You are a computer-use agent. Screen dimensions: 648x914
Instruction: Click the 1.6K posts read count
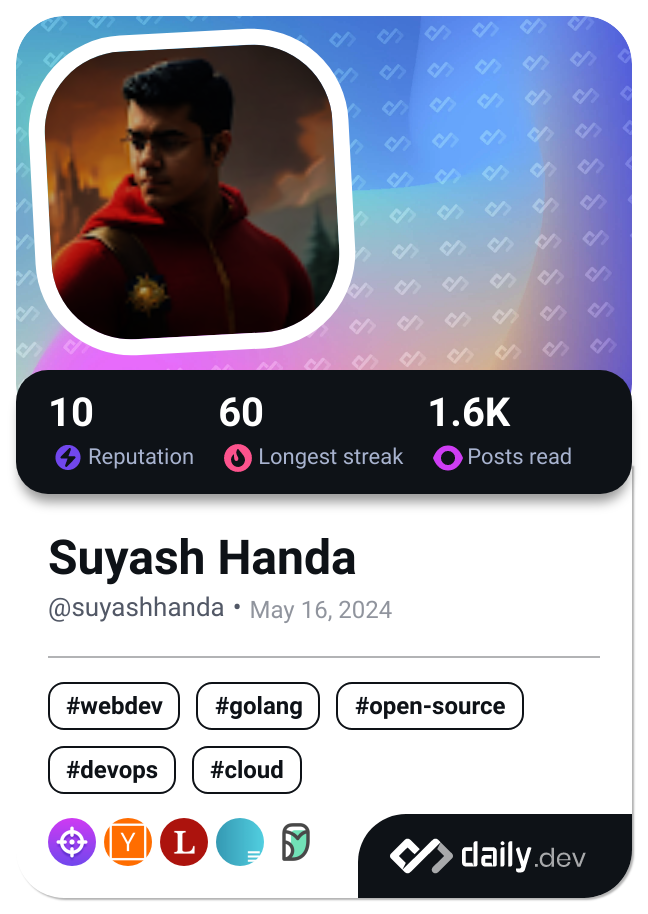[x=470, y=412]
